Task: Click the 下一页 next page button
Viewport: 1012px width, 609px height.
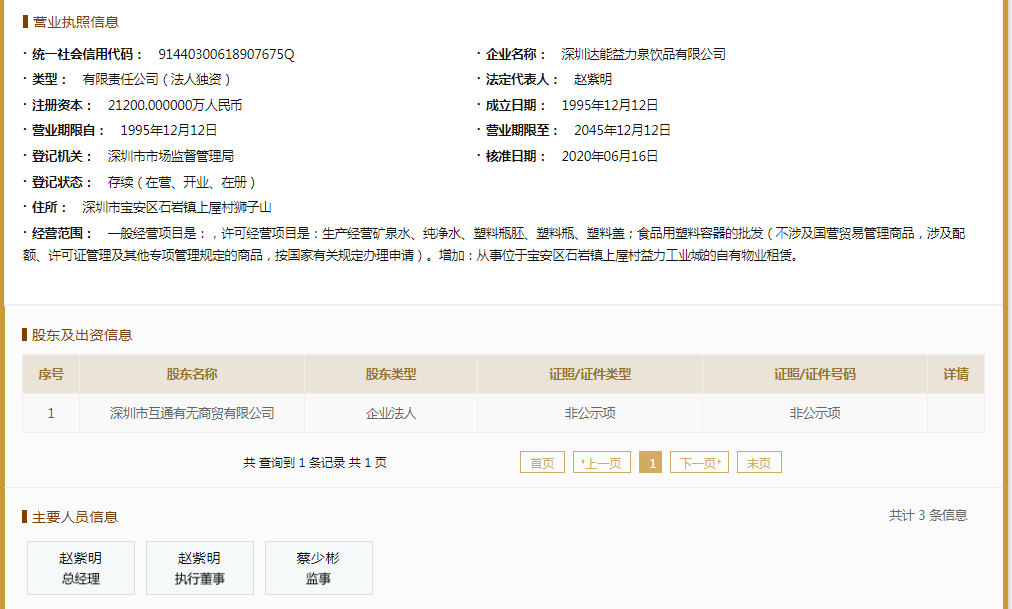Action: 700,463
